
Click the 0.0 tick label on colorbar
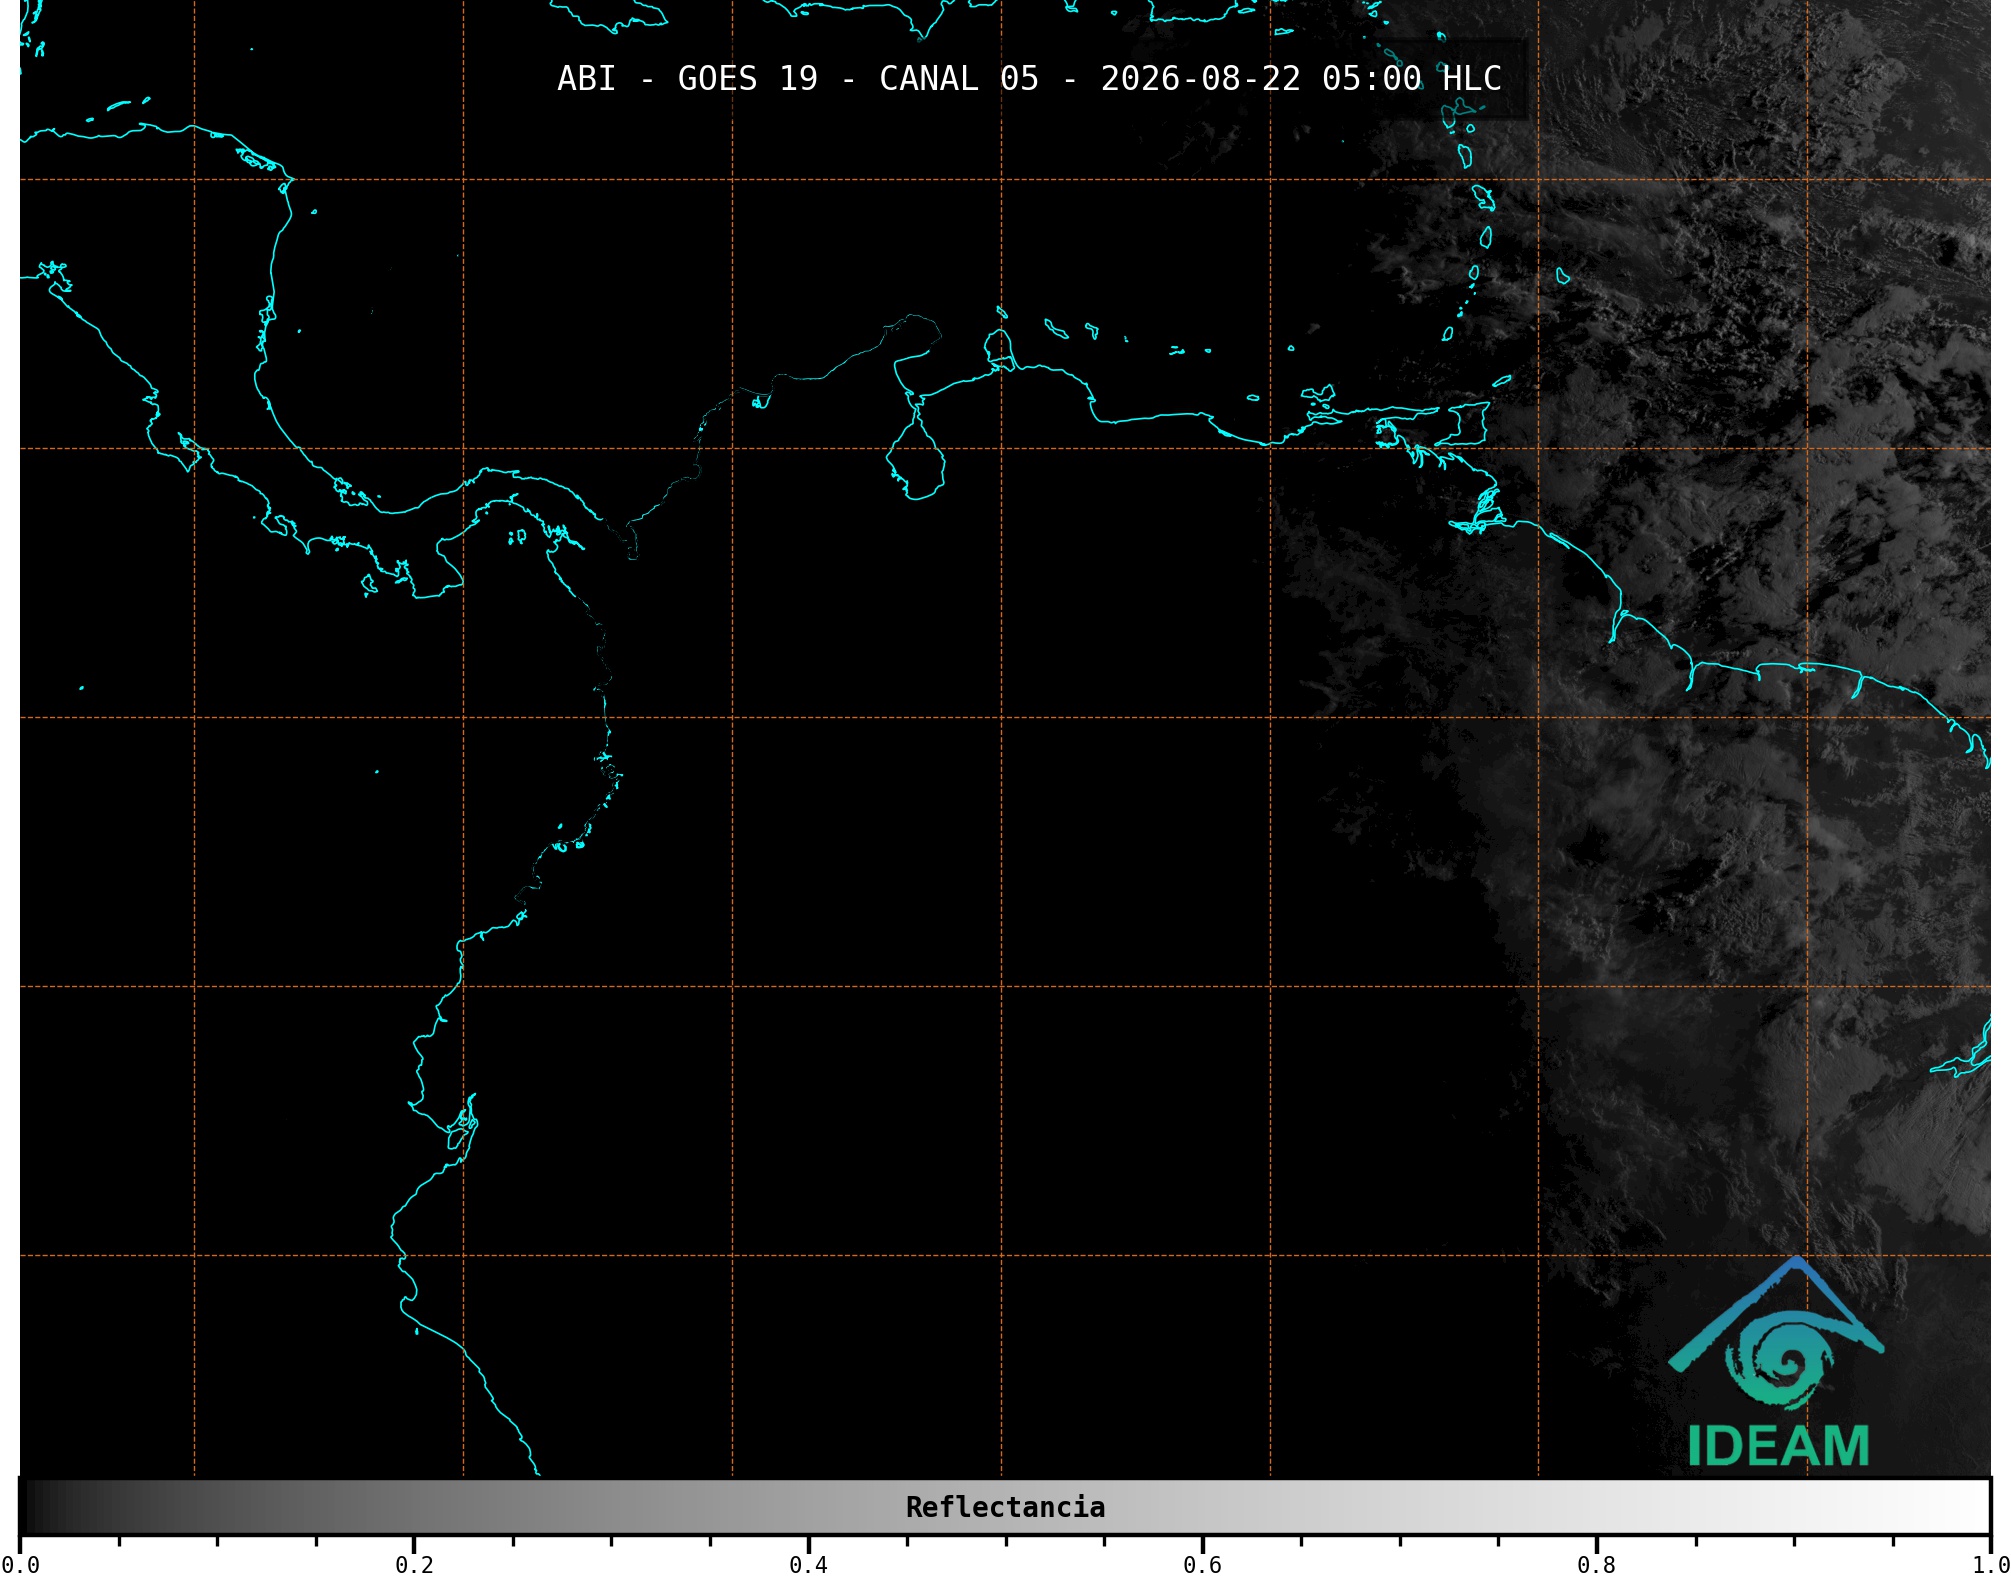[20, 1565]
